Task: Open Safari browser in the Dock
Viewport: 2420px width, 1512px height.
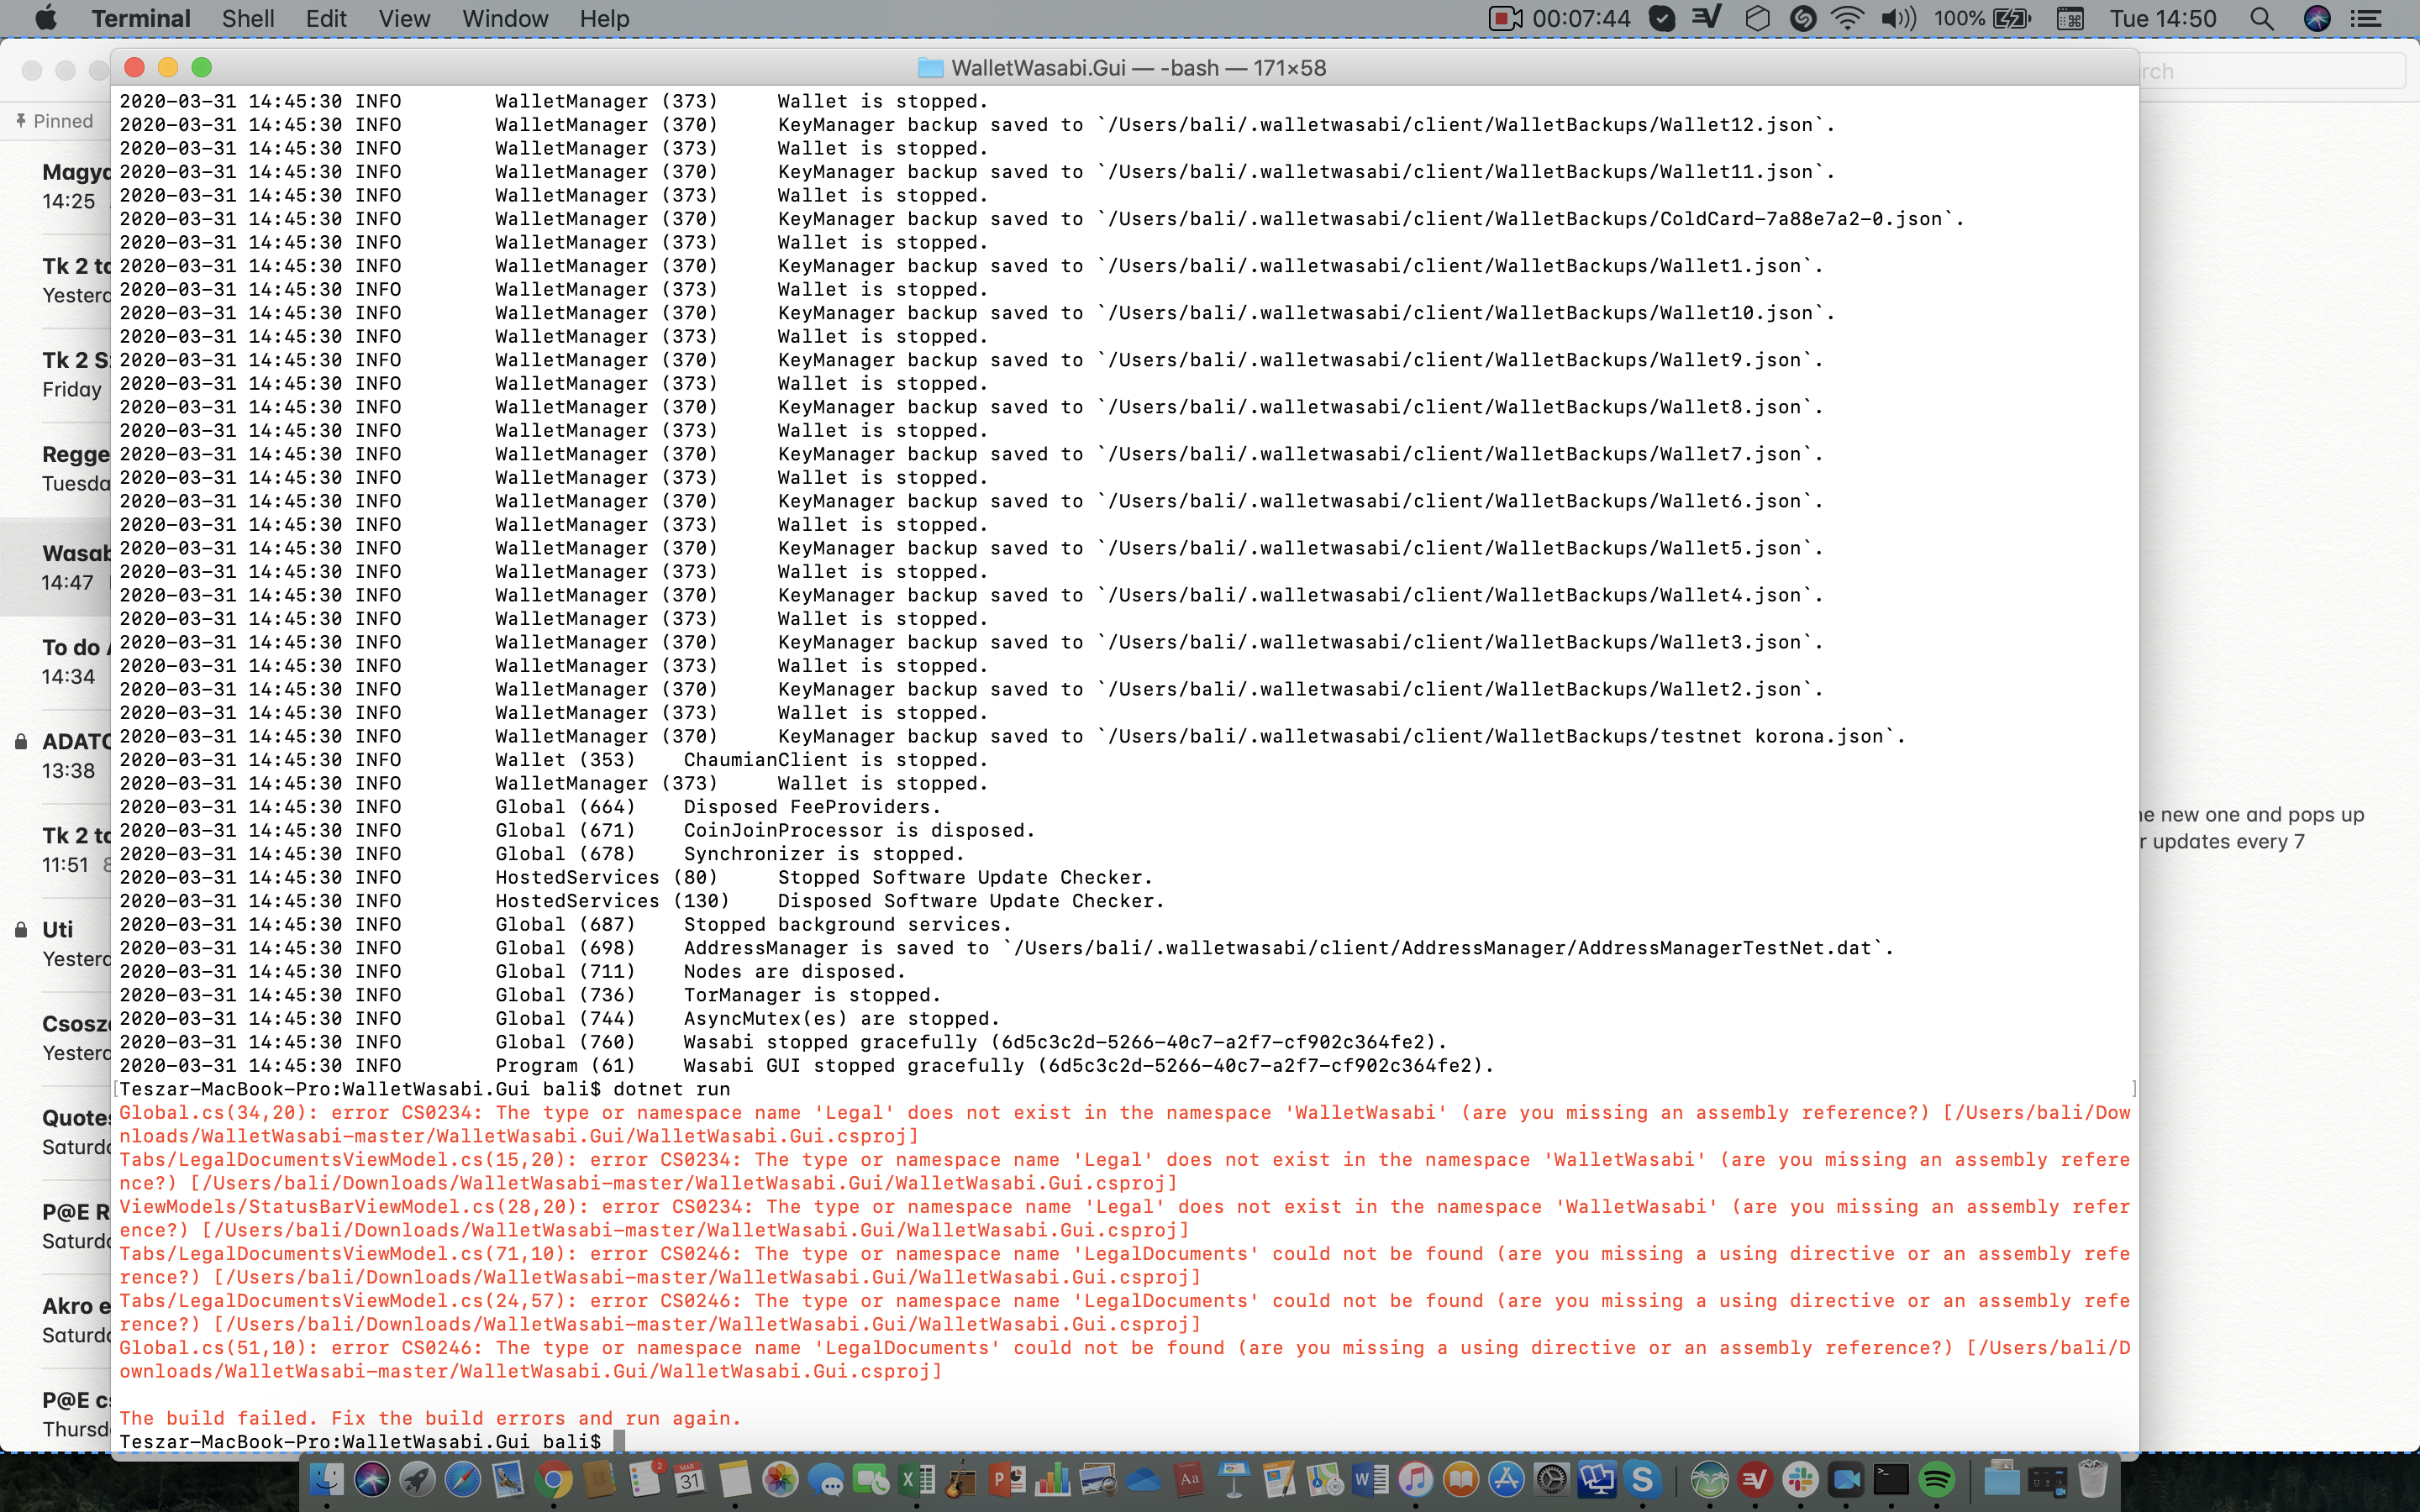Action: point(462,1479)
